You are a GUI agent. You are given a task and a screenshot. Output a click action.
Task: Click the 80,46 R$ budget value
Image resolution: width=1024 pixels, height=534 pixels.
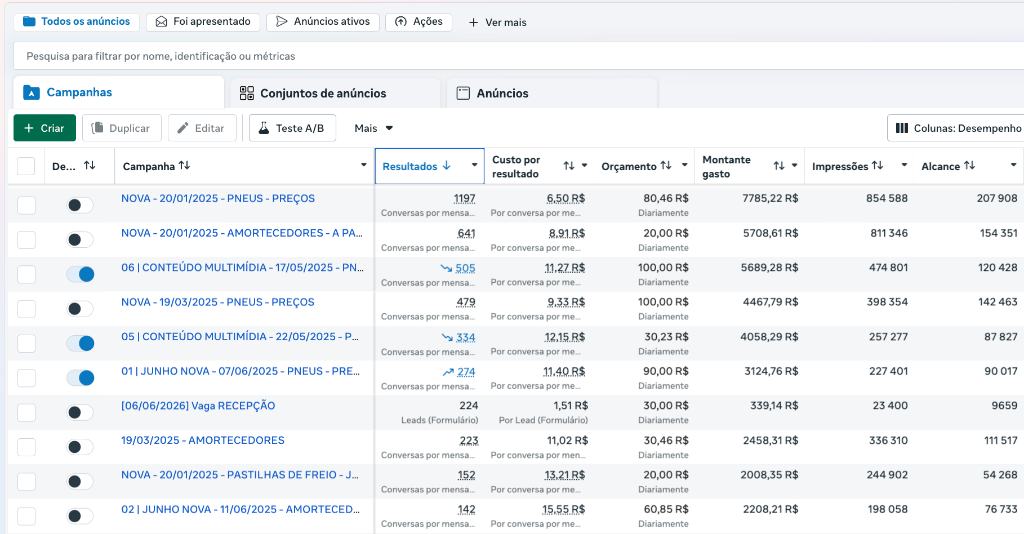pyautogui.click(x=665, y=198)
